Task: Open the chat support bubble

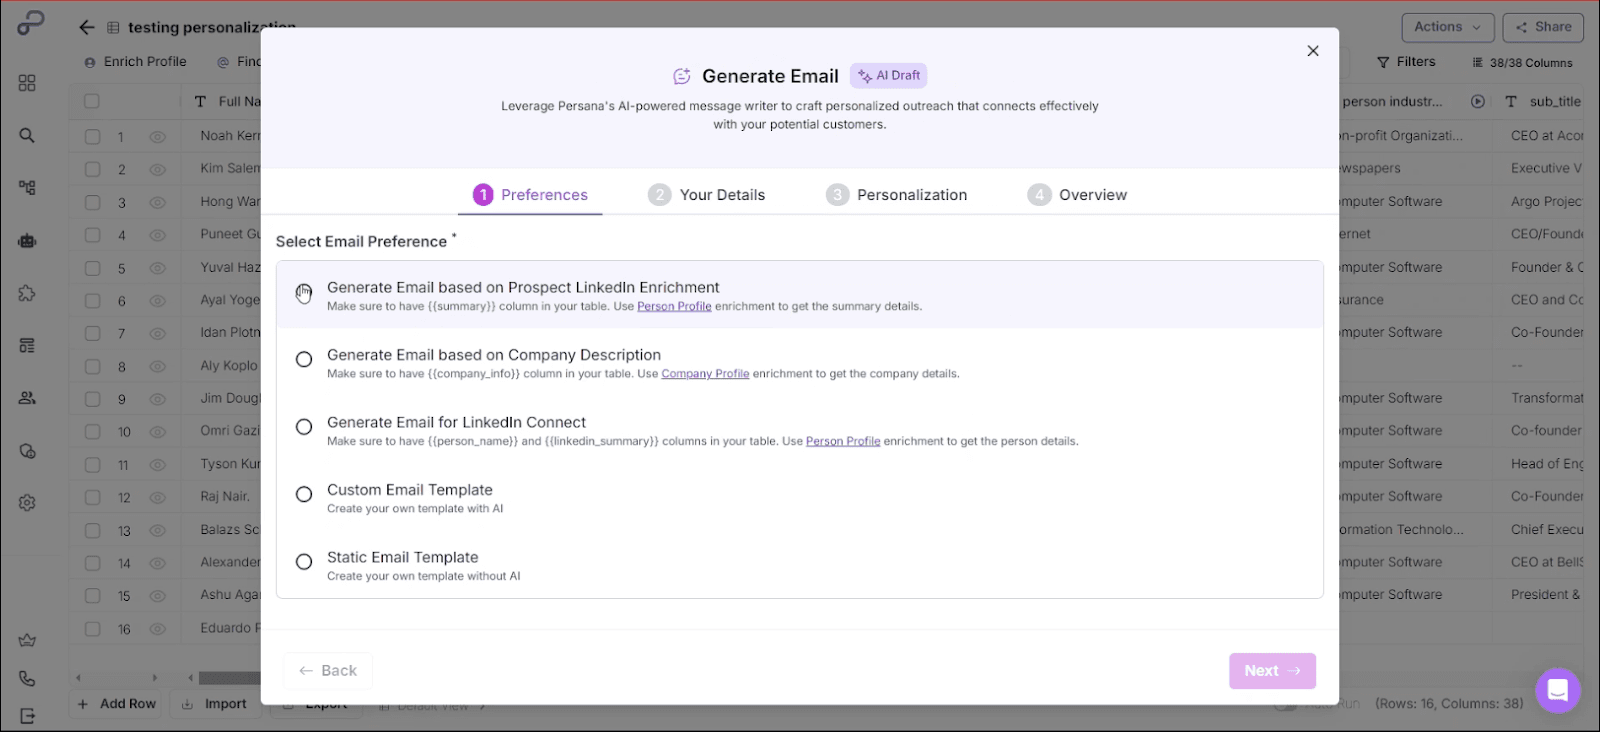Action: click(x=1557, y=690)
